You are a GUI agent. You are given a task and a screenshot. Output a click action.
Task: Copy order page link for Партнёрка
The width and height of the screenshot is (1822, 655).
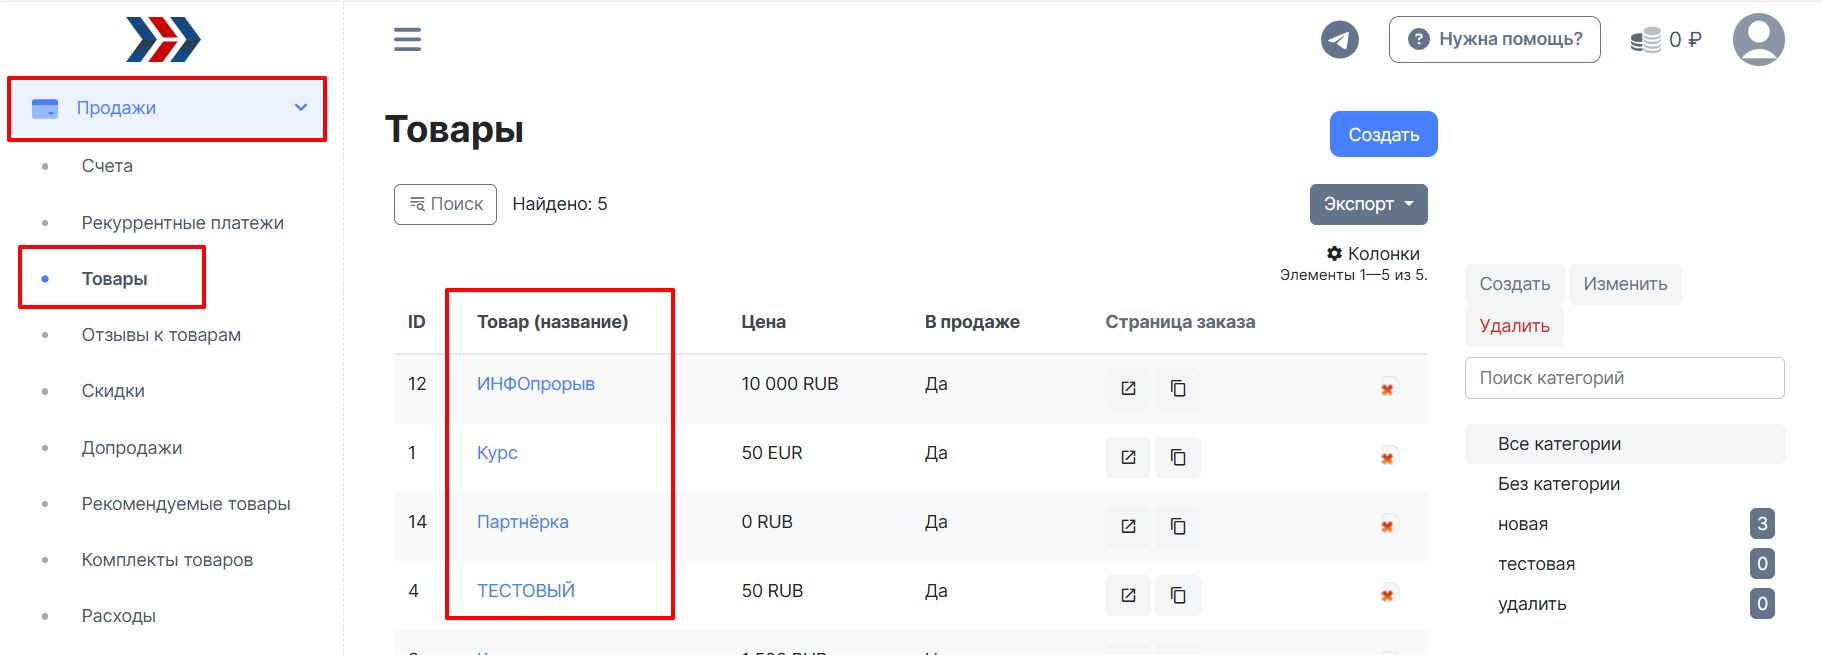click(1178, 526)
